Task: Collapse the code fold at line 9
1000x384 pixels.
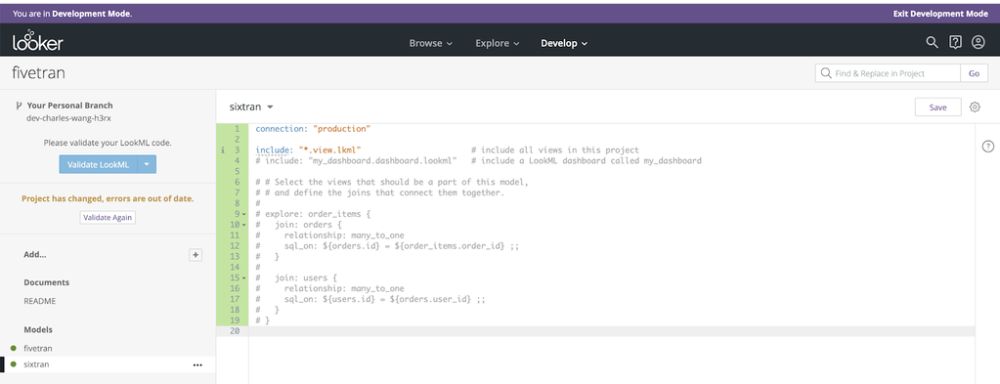Action: coord(244,214)
